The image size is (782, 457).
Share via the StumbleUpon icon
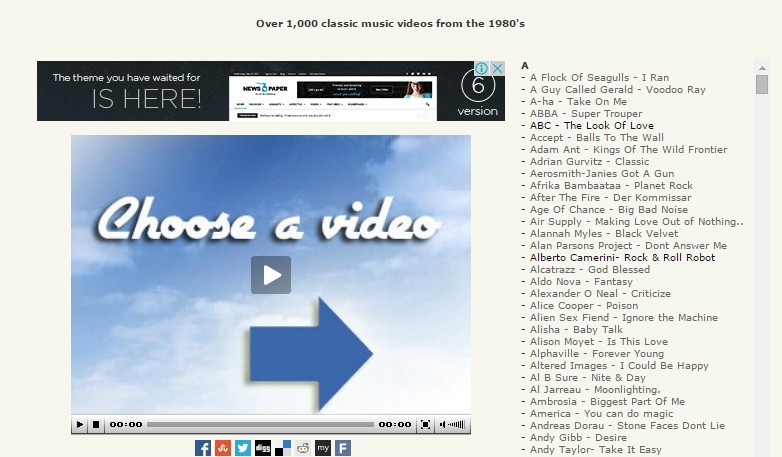coord(223,448)
